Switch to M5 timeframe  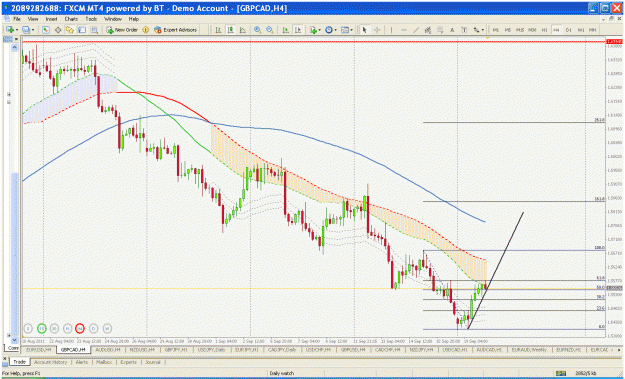click(x=507, y=30)
